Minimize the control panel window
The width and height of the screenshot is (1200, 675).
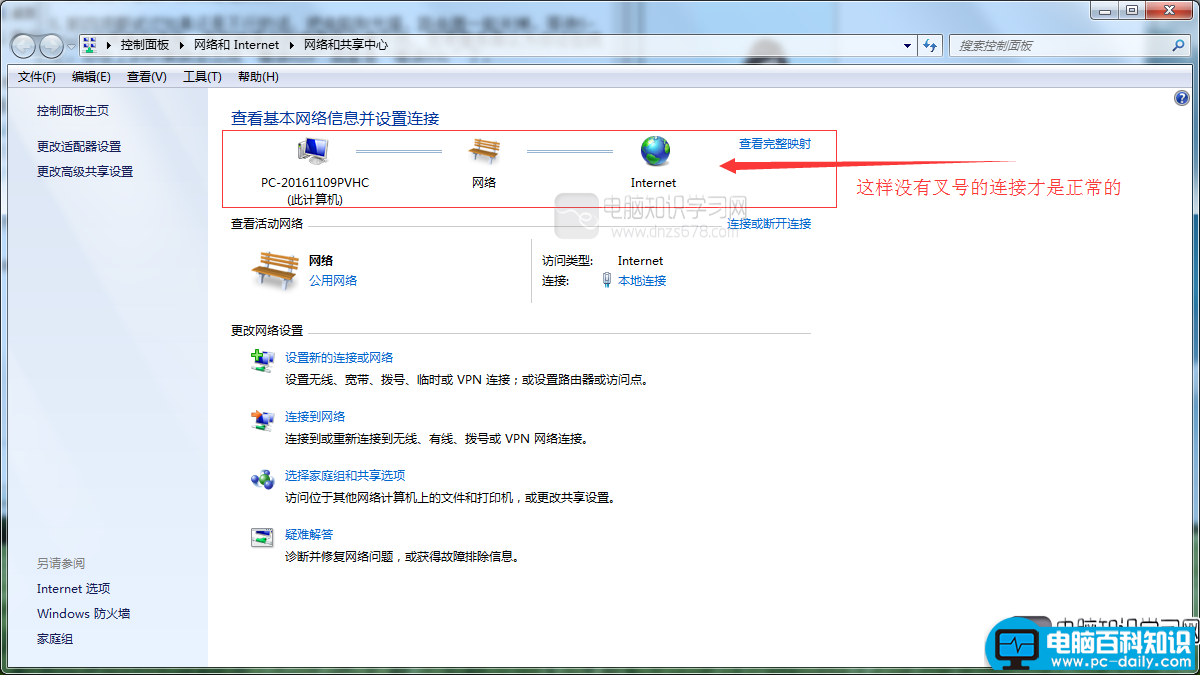[x=1106, y=10]
